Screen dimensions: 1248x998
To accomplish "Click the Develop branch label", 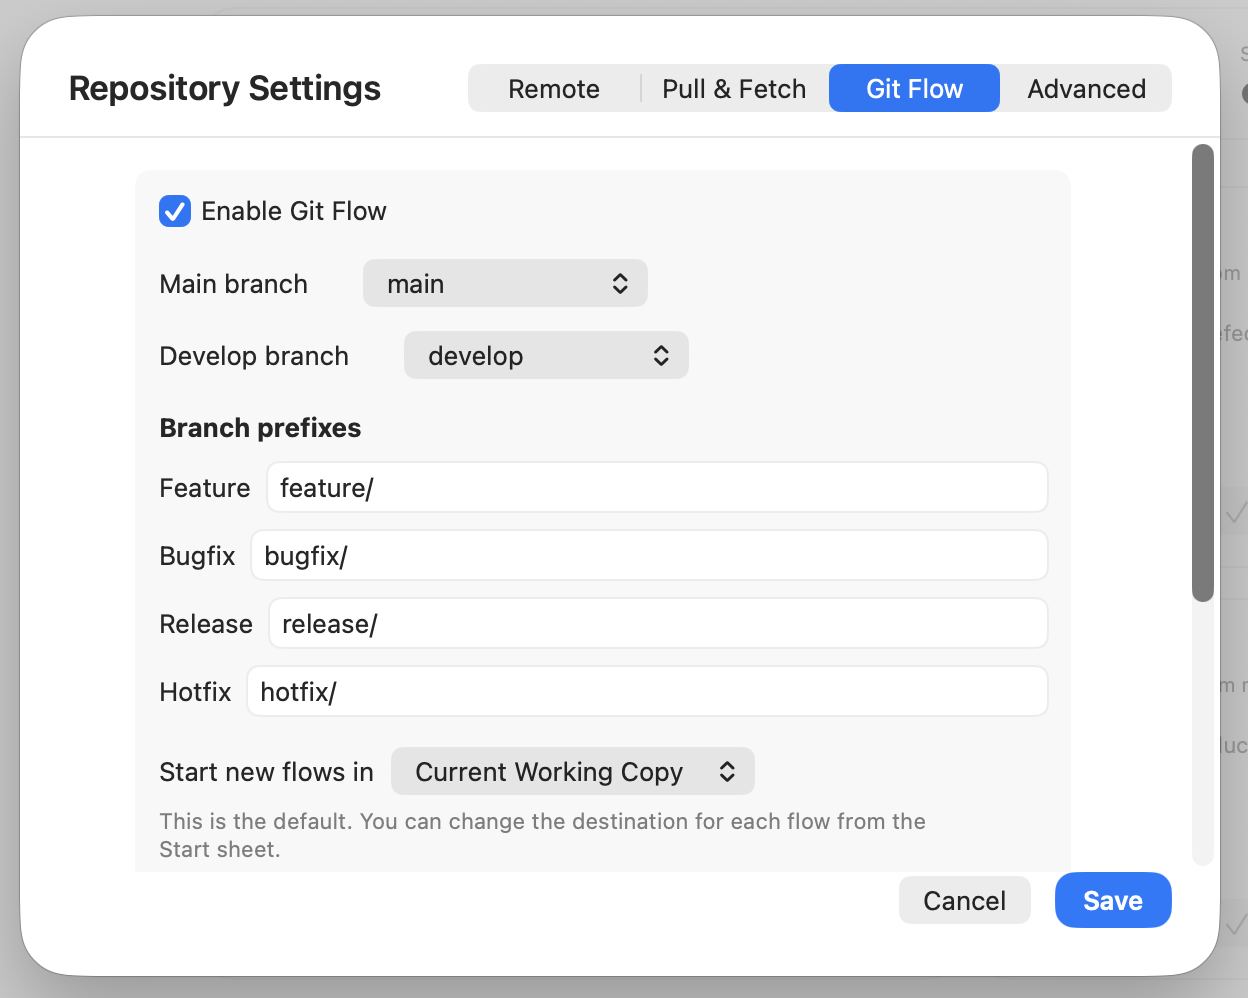I will coord(254,356).
